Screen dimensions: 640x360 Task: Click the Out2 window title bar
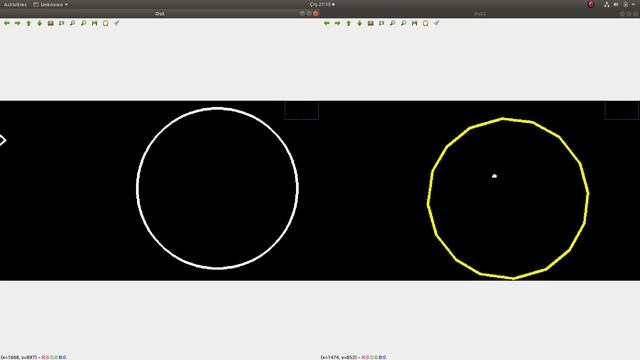[x=480, y=13]
